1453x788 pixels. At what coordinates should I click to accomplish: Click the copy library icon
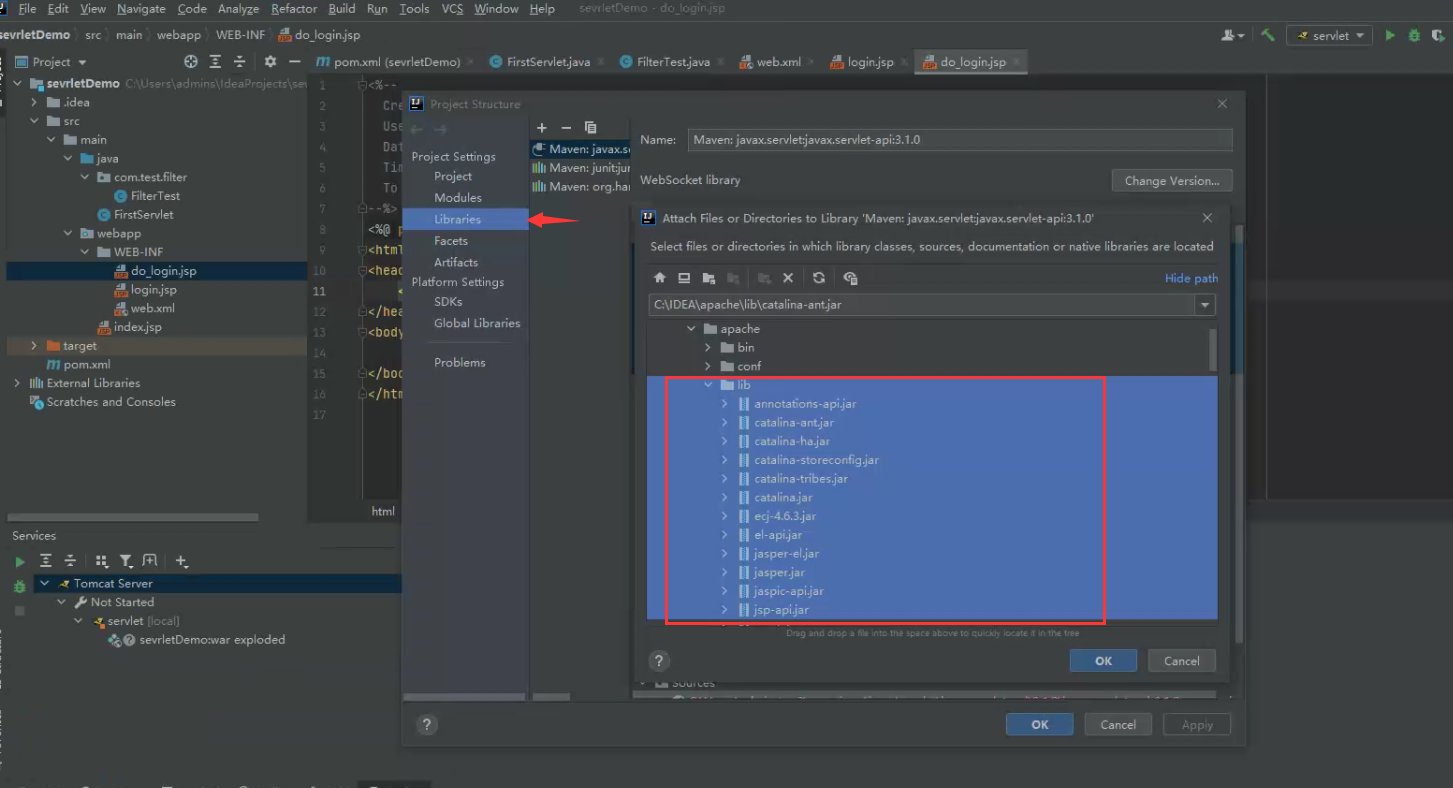[x=591, y=127]
